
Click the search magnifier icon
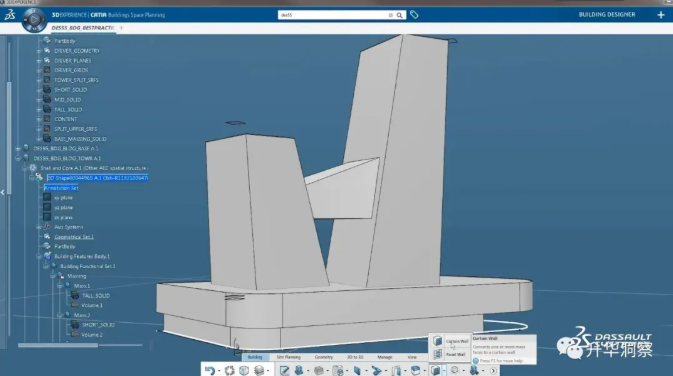(x=400, y=15)
